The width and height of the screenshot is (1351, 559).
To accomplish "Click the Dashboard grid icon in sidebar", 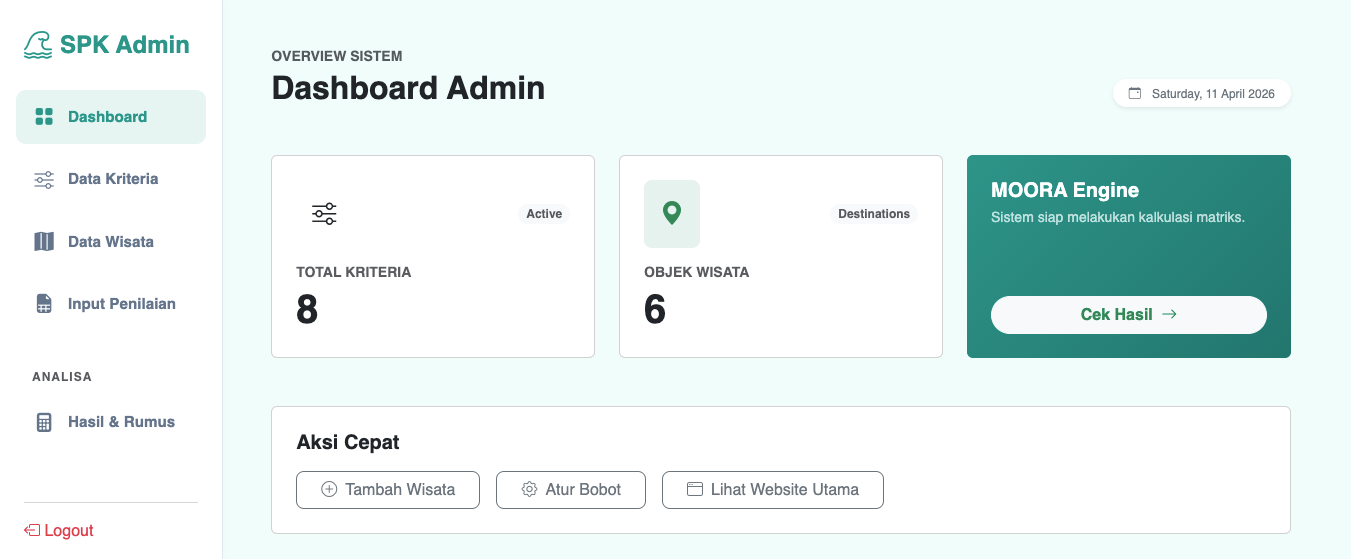I will click(x=44, y=117).
